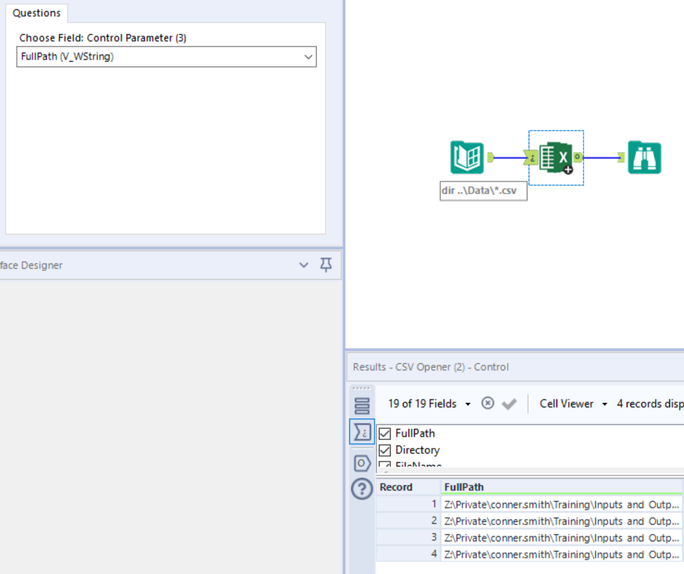Click the Browse tool input anchor
The image size is (684, 574).
point(622,157)
